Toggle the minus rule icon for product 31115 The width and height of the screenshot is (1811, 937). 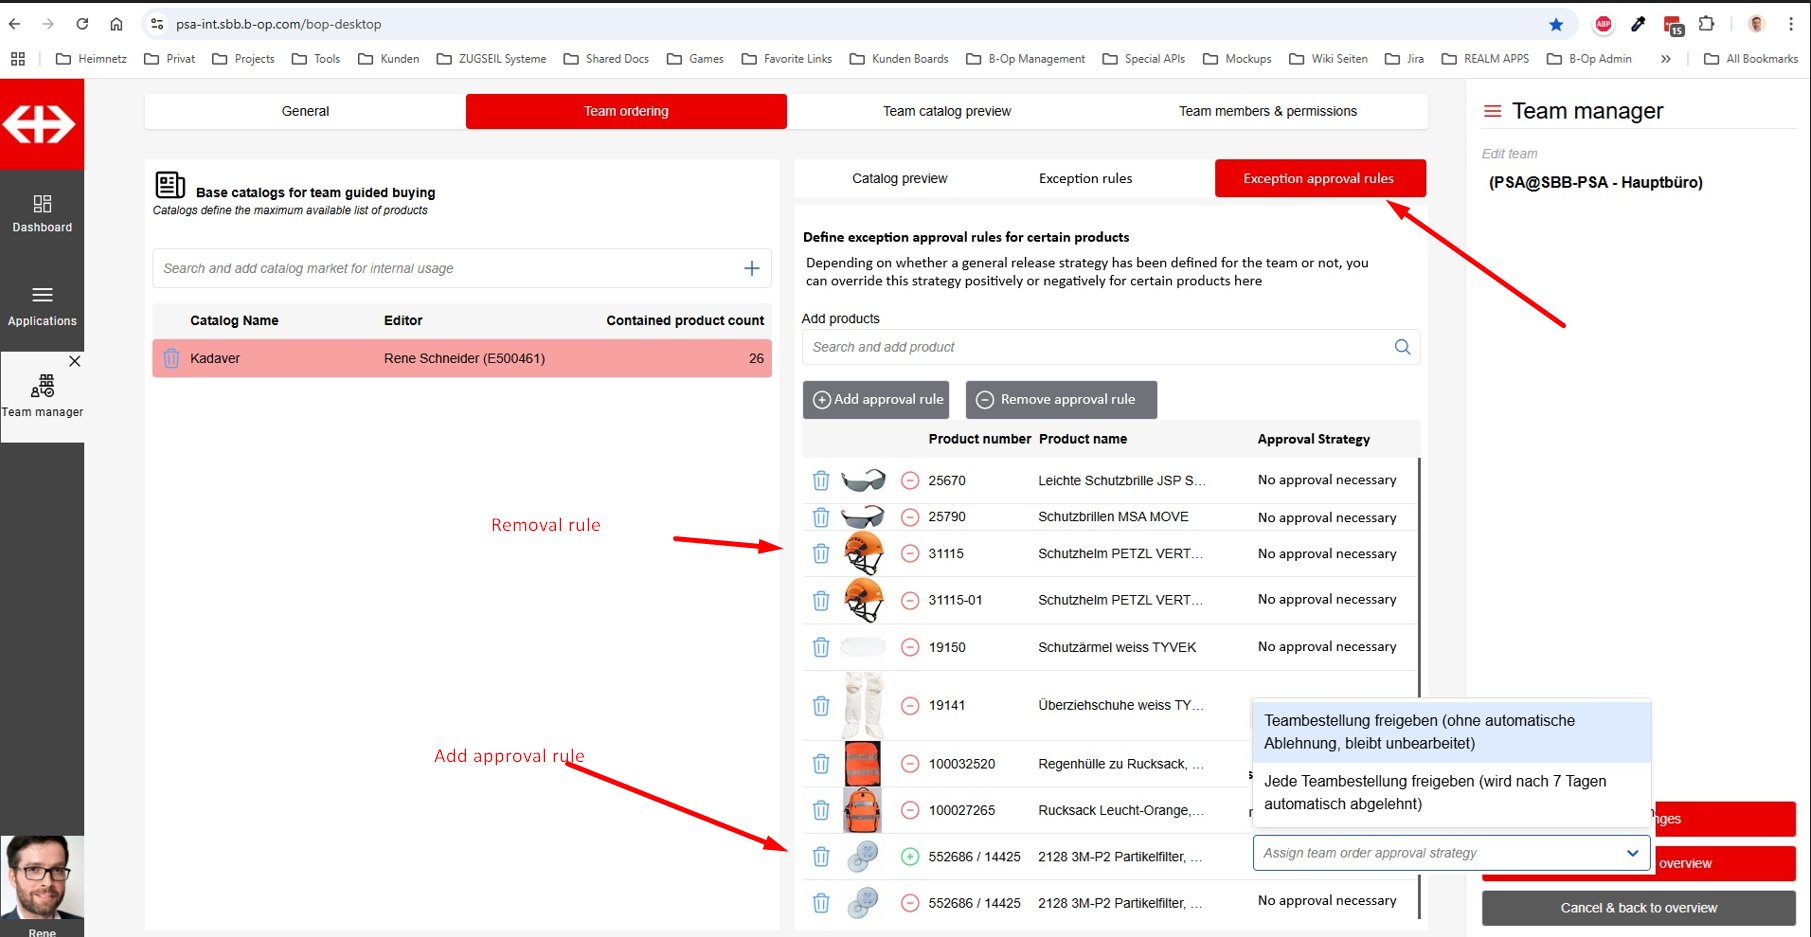[910, 554]
